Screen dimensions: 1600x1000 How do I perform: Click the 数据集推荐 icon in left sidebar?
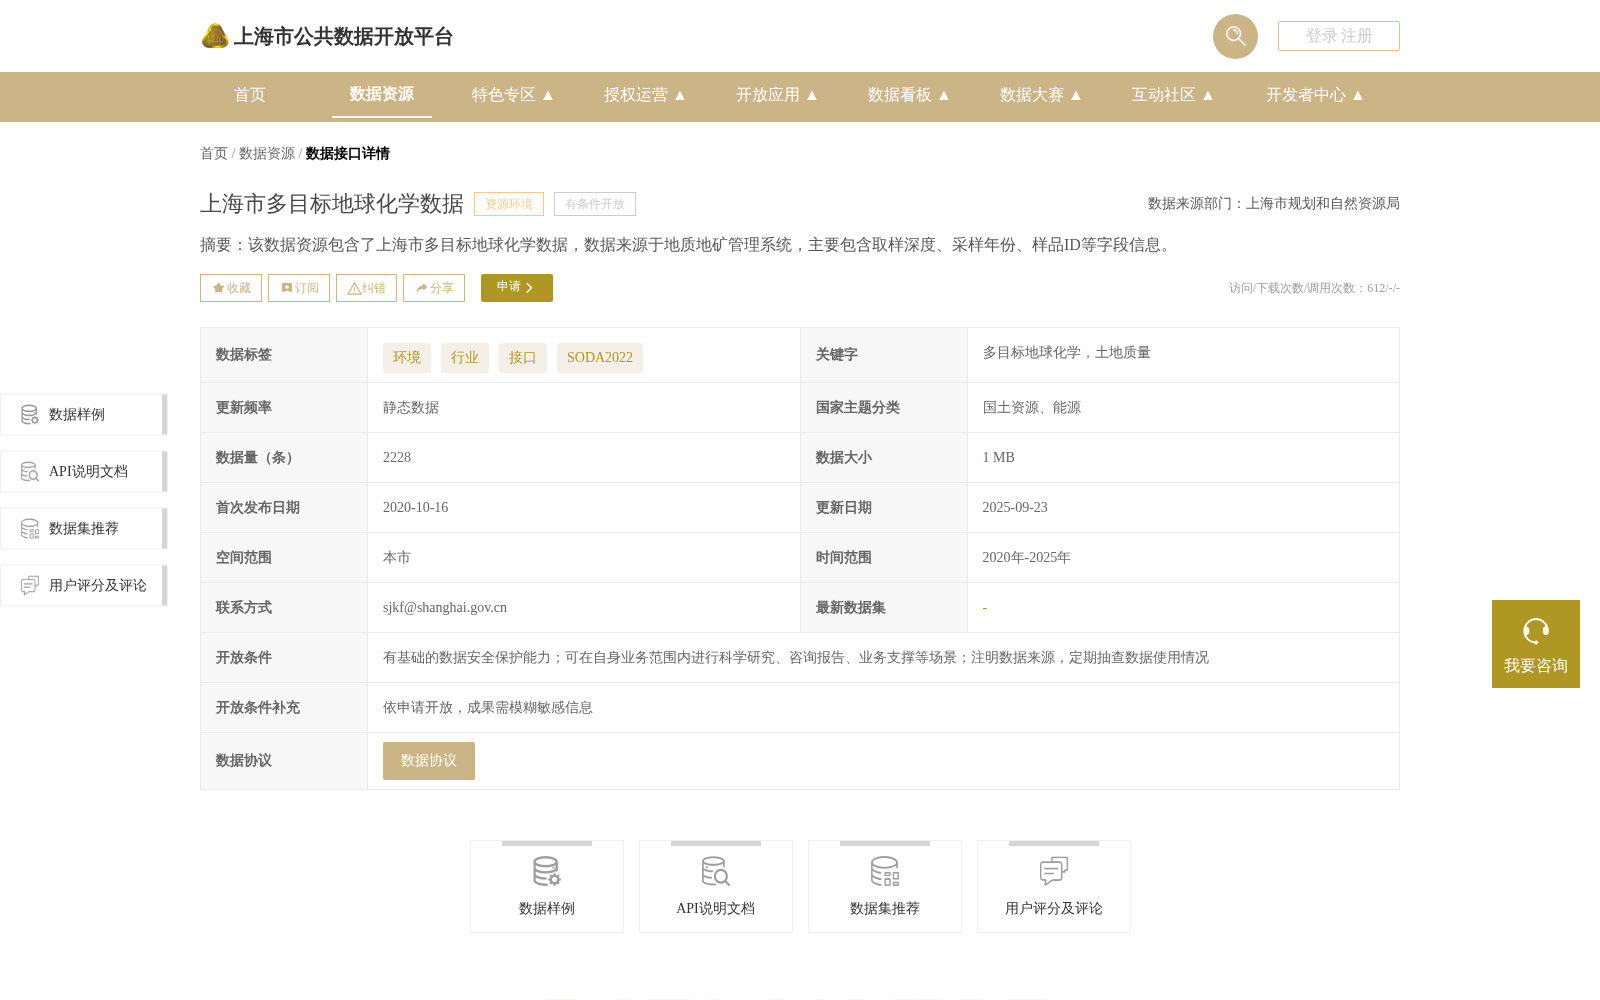click(30, 528)
